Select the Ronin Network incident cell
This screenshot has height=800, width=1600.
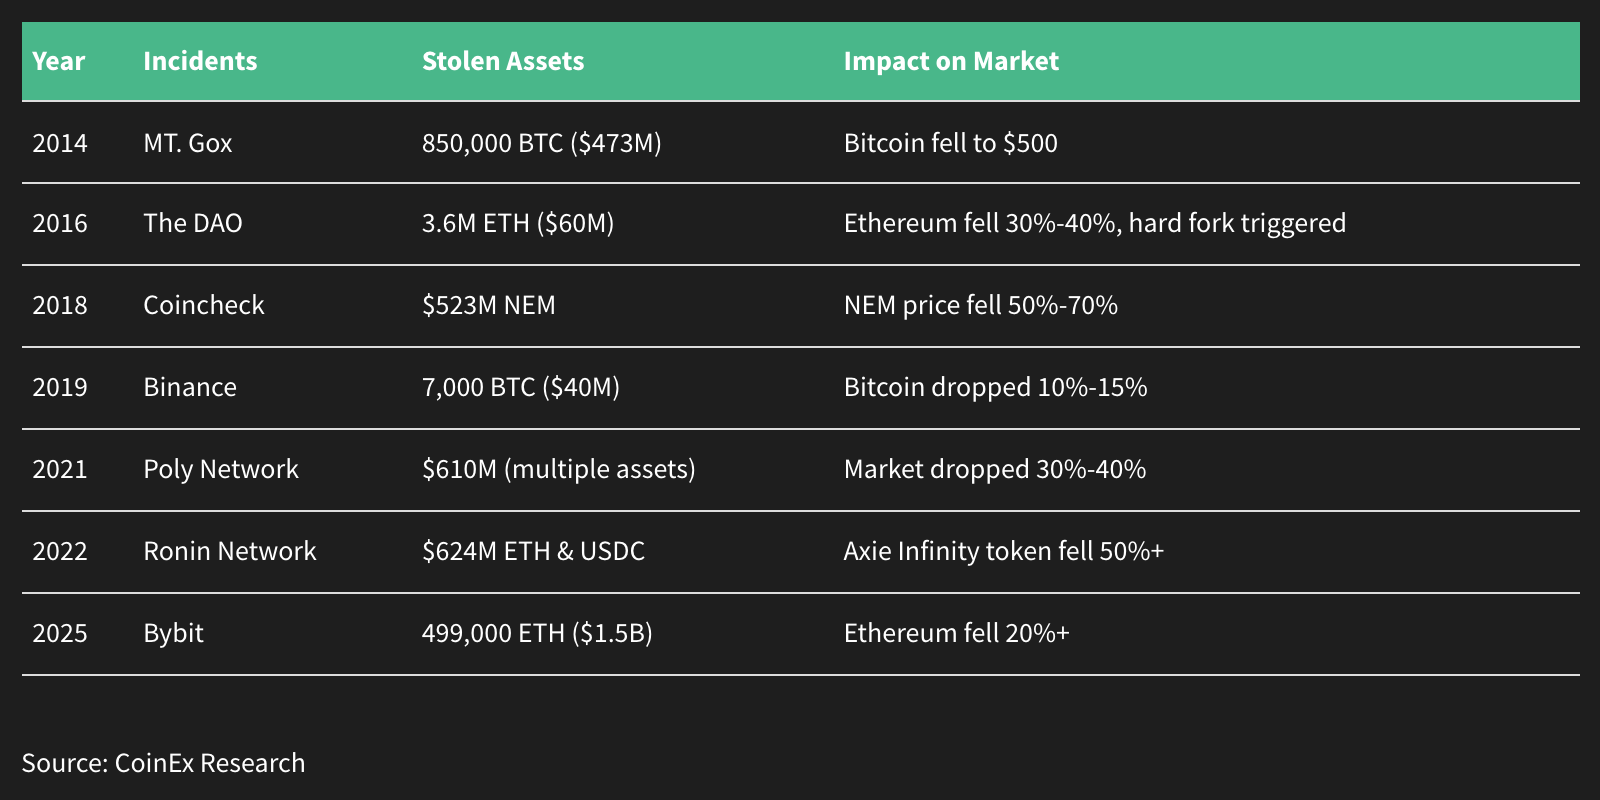click(x=230, y=551)
